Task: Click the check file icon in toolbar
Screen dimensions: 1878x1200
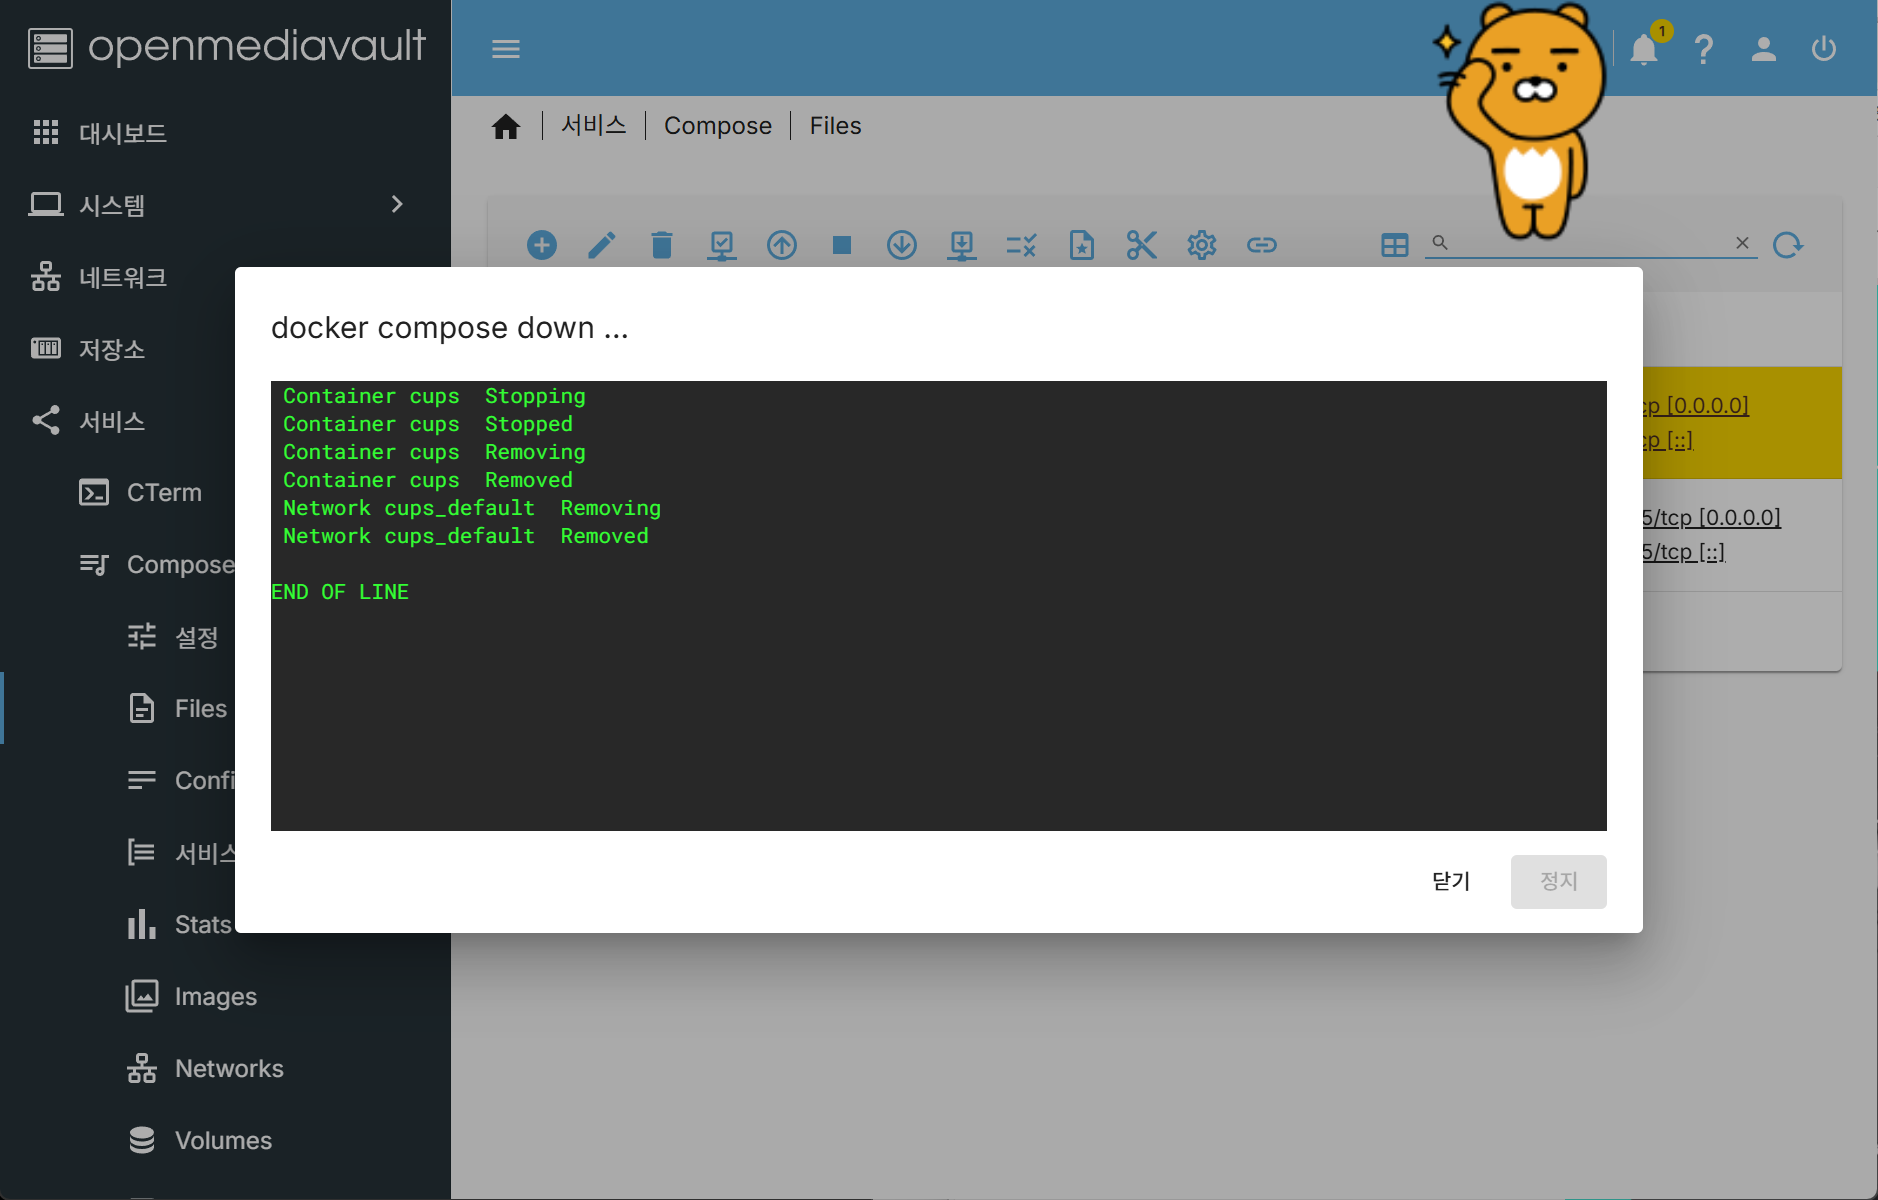Action: tap(722, 245)
